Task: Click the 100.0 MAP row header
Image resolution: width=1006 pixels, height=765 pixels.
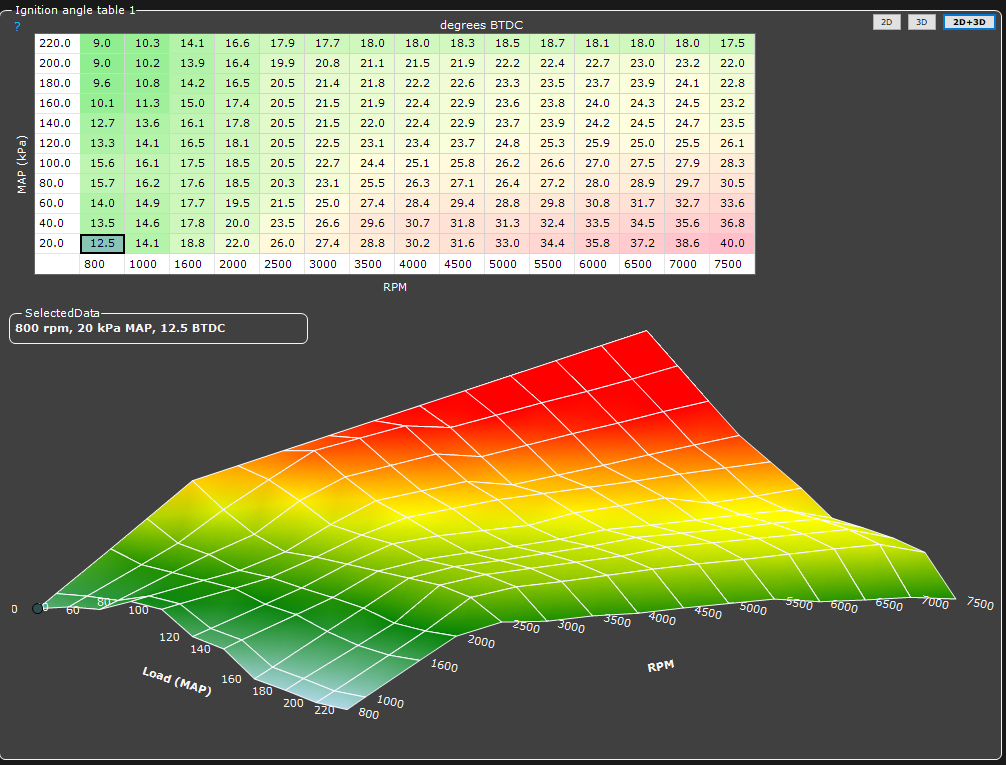Action: [x=56, y=163]
